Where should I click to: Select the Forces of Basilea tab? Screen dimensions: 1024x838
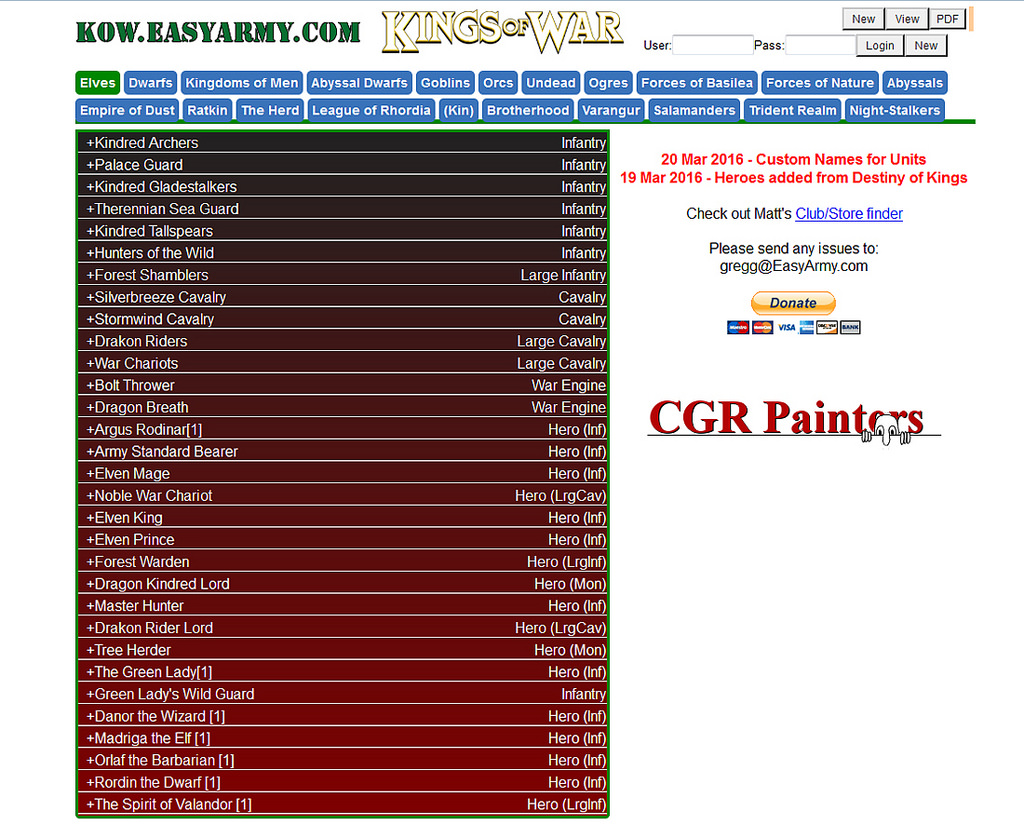click(x=696, y=83)
